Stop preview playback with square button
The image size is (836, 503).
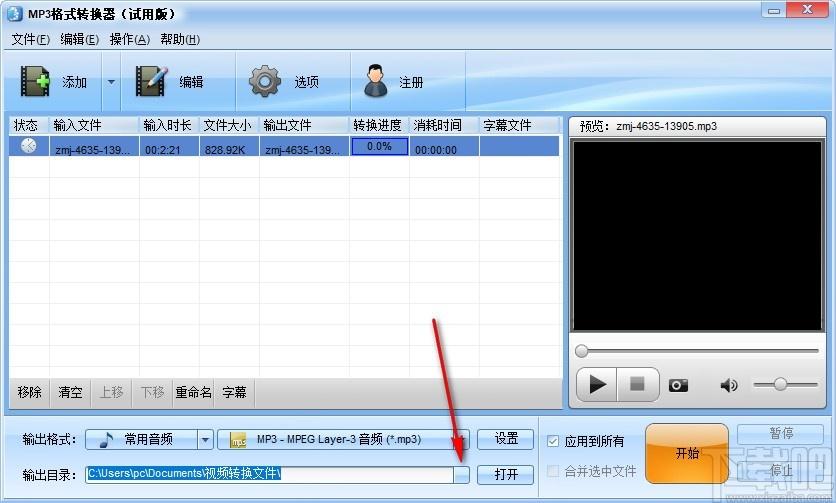tap(638, 384)
